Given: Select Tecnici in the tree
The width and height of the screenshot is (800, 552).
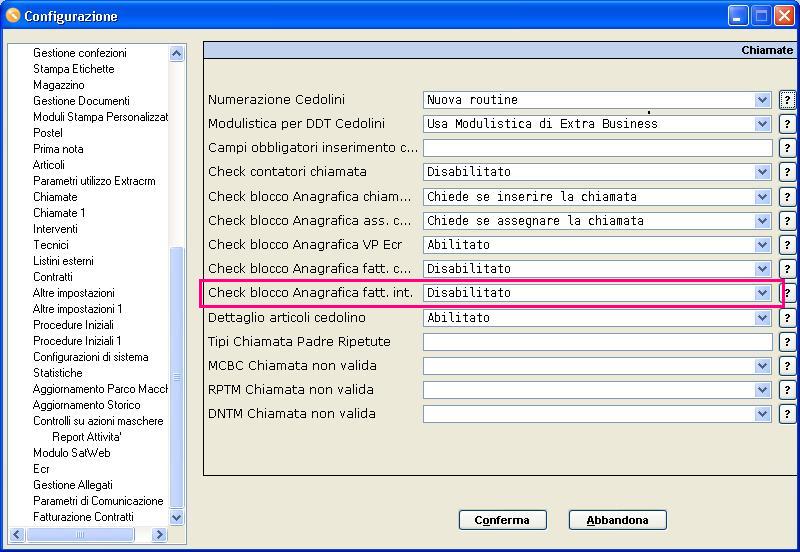Looking at the screenshot, I should pyautogui.click(x=51, y=245).
